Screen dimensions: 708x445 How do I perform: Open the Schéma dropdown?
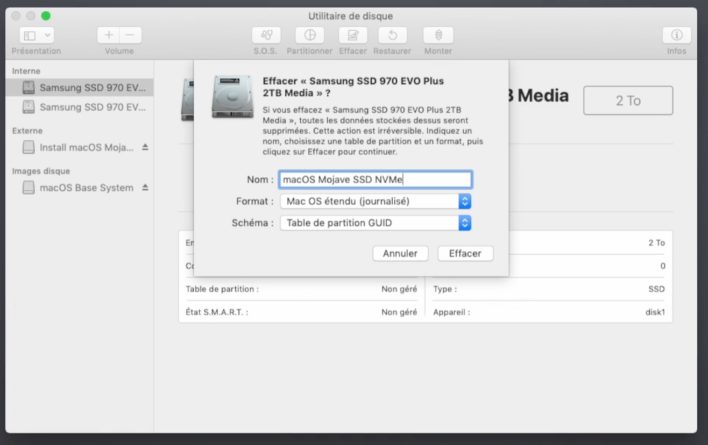click(376, 223)
